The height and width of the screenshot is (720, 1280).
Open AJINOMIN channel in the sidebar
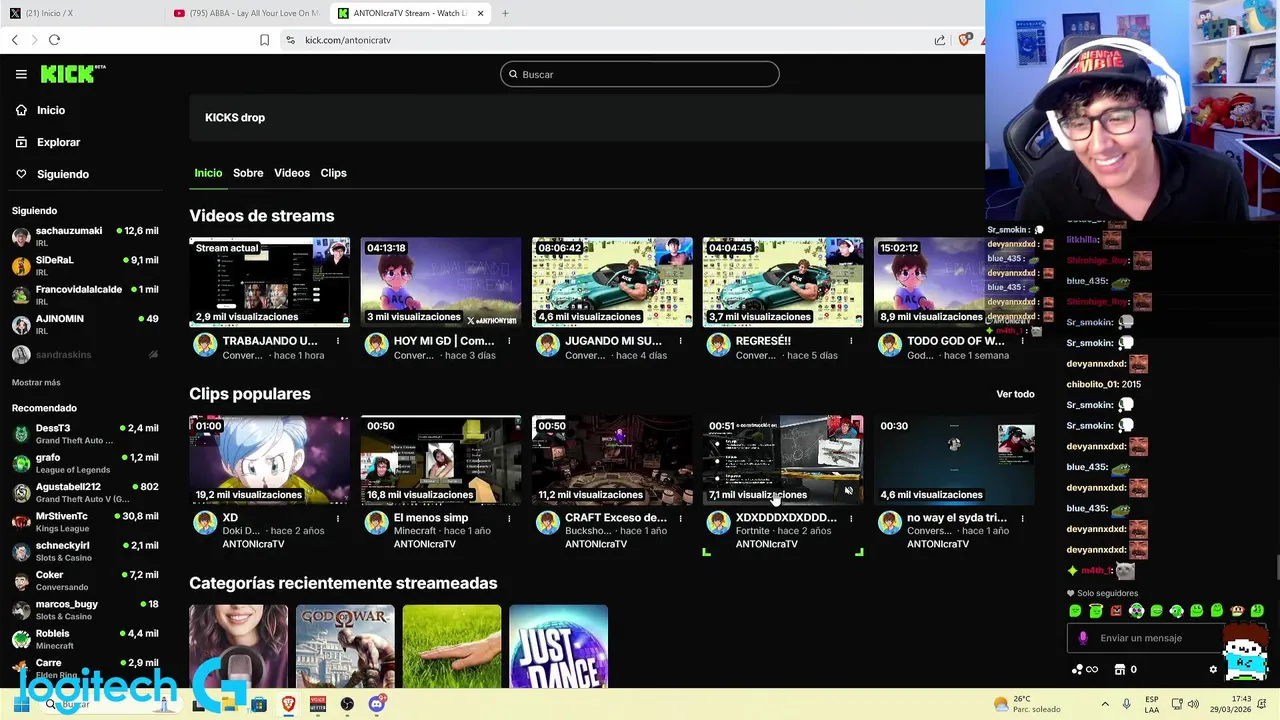(85, 324)
